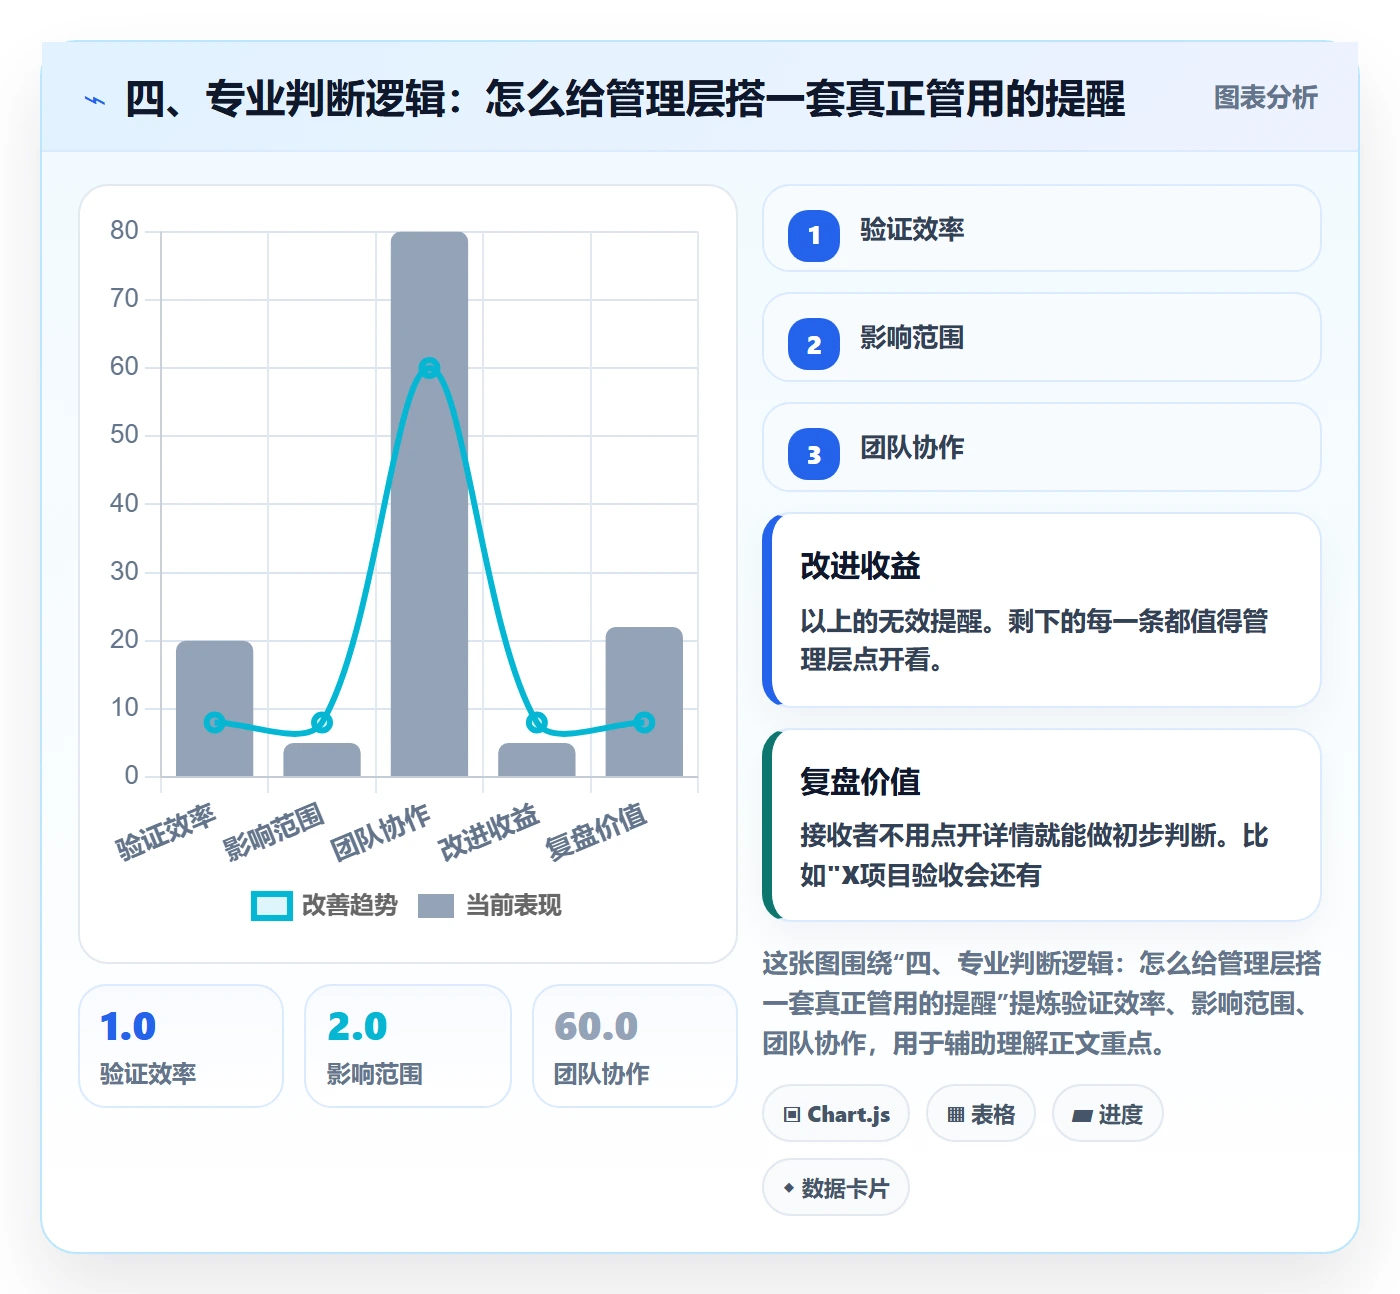Toggle the 当前表现 legend swatch
This screenshot has width=1400, height=1294.
(x=436, y=905)
